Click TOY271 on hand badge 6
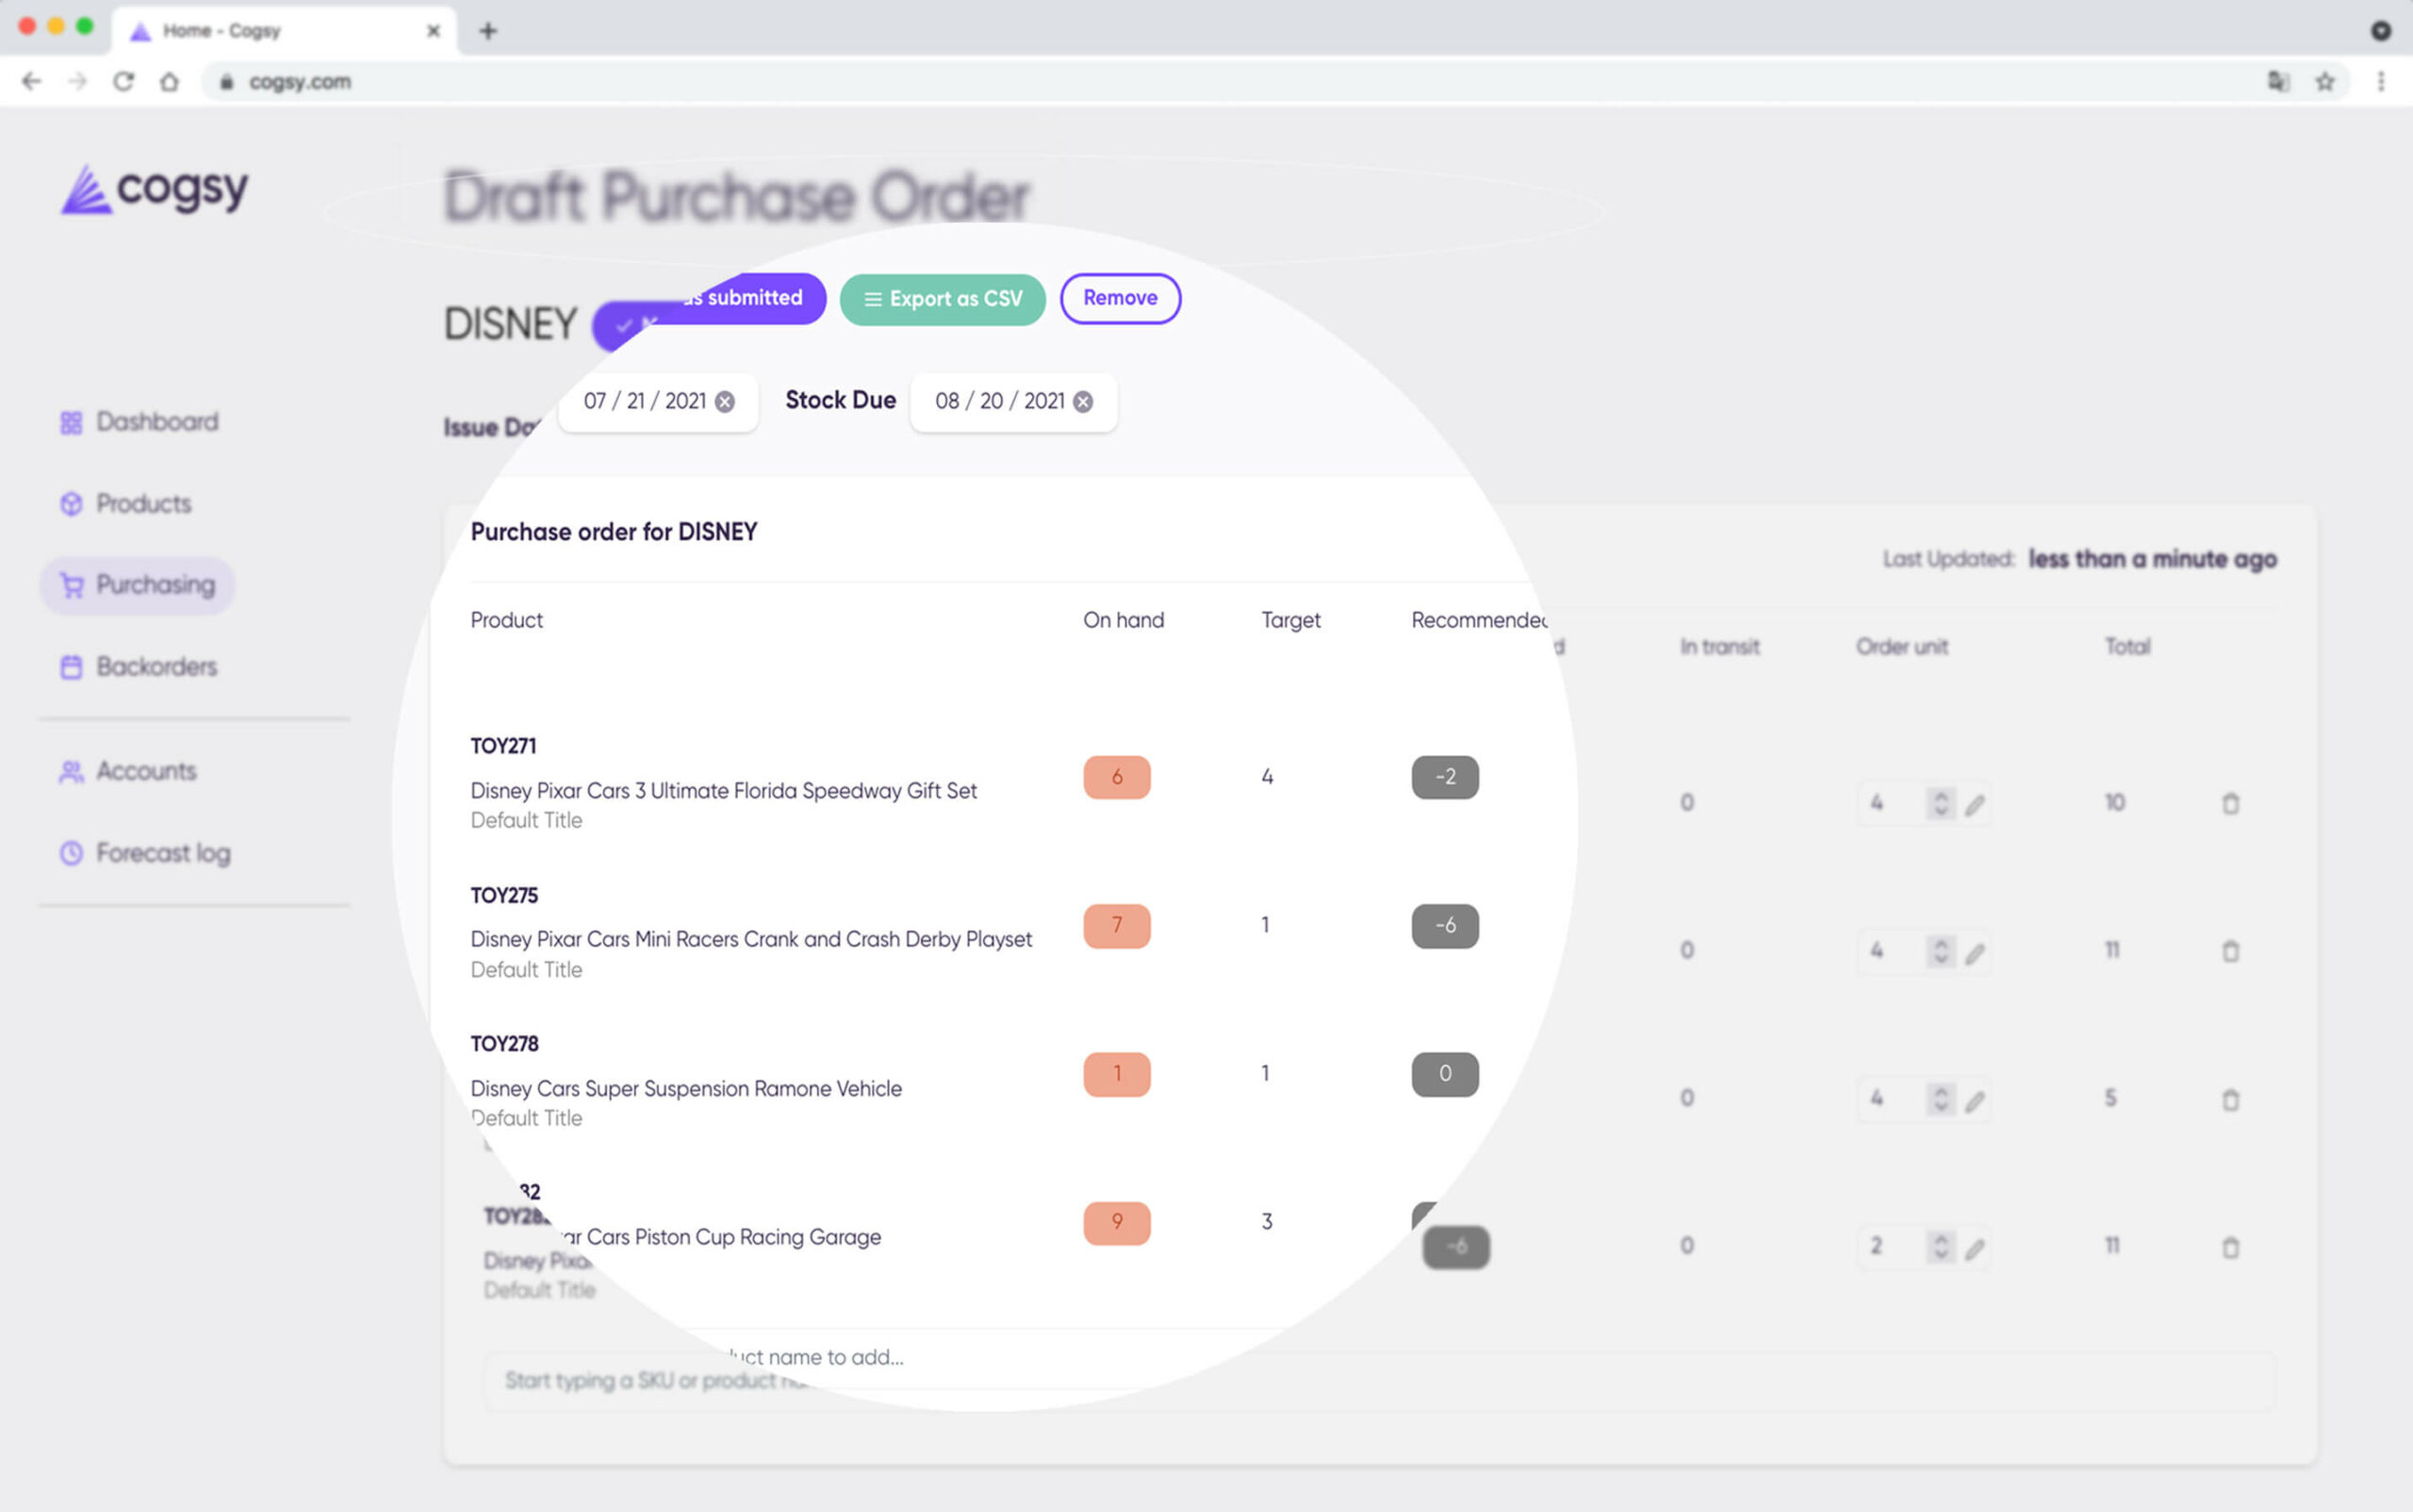The image size is (2413, 1512). pos(1116,777)
